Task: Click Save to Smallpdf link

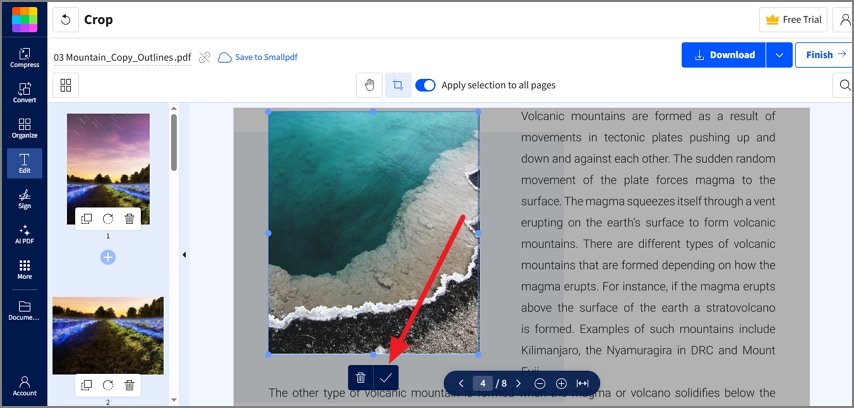Action: [258, 57]
